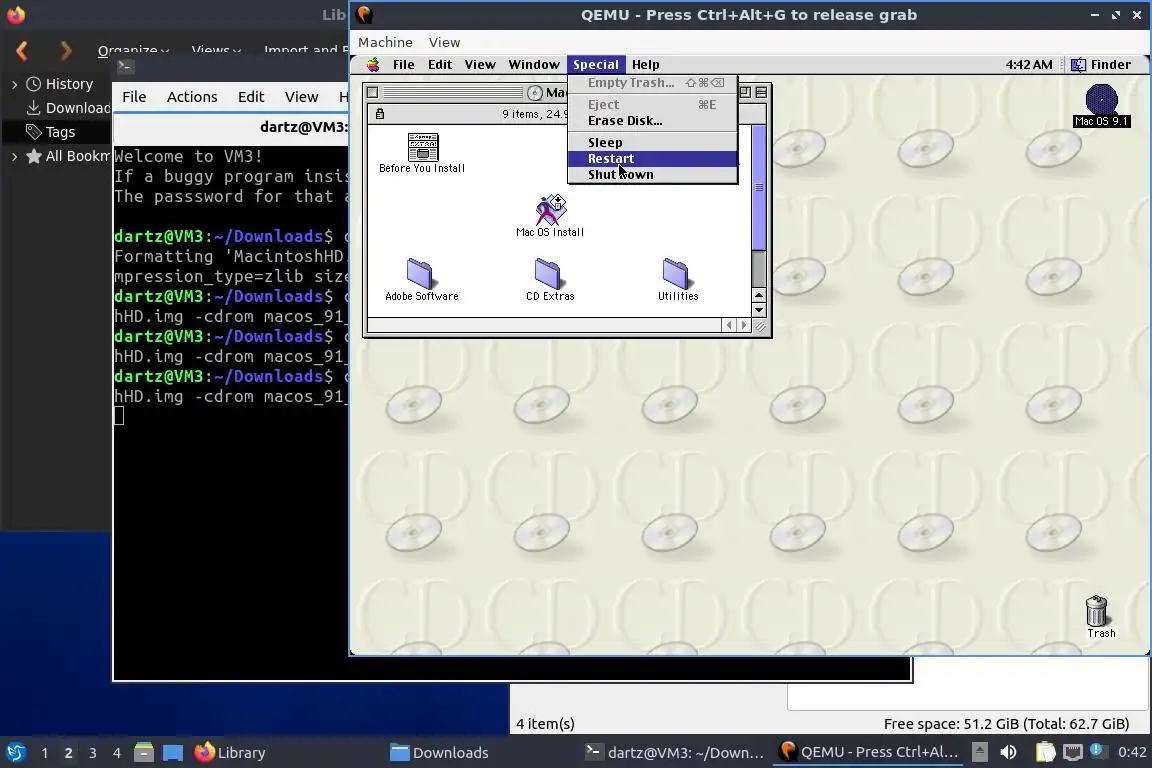Switch to workspace 3 in taskbar
This screenshot has width=1152, height=768.
coord(93,753)
